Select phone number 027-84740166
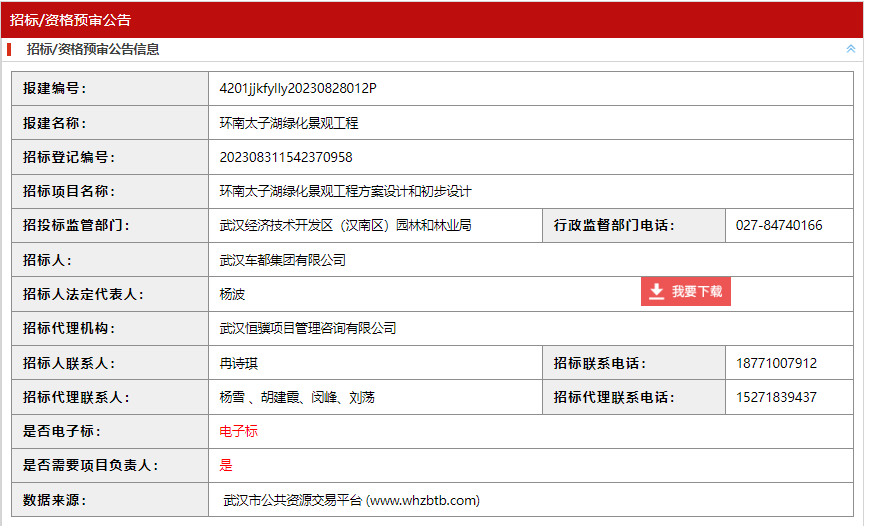 pyautogui.click(x=779, y=226)
